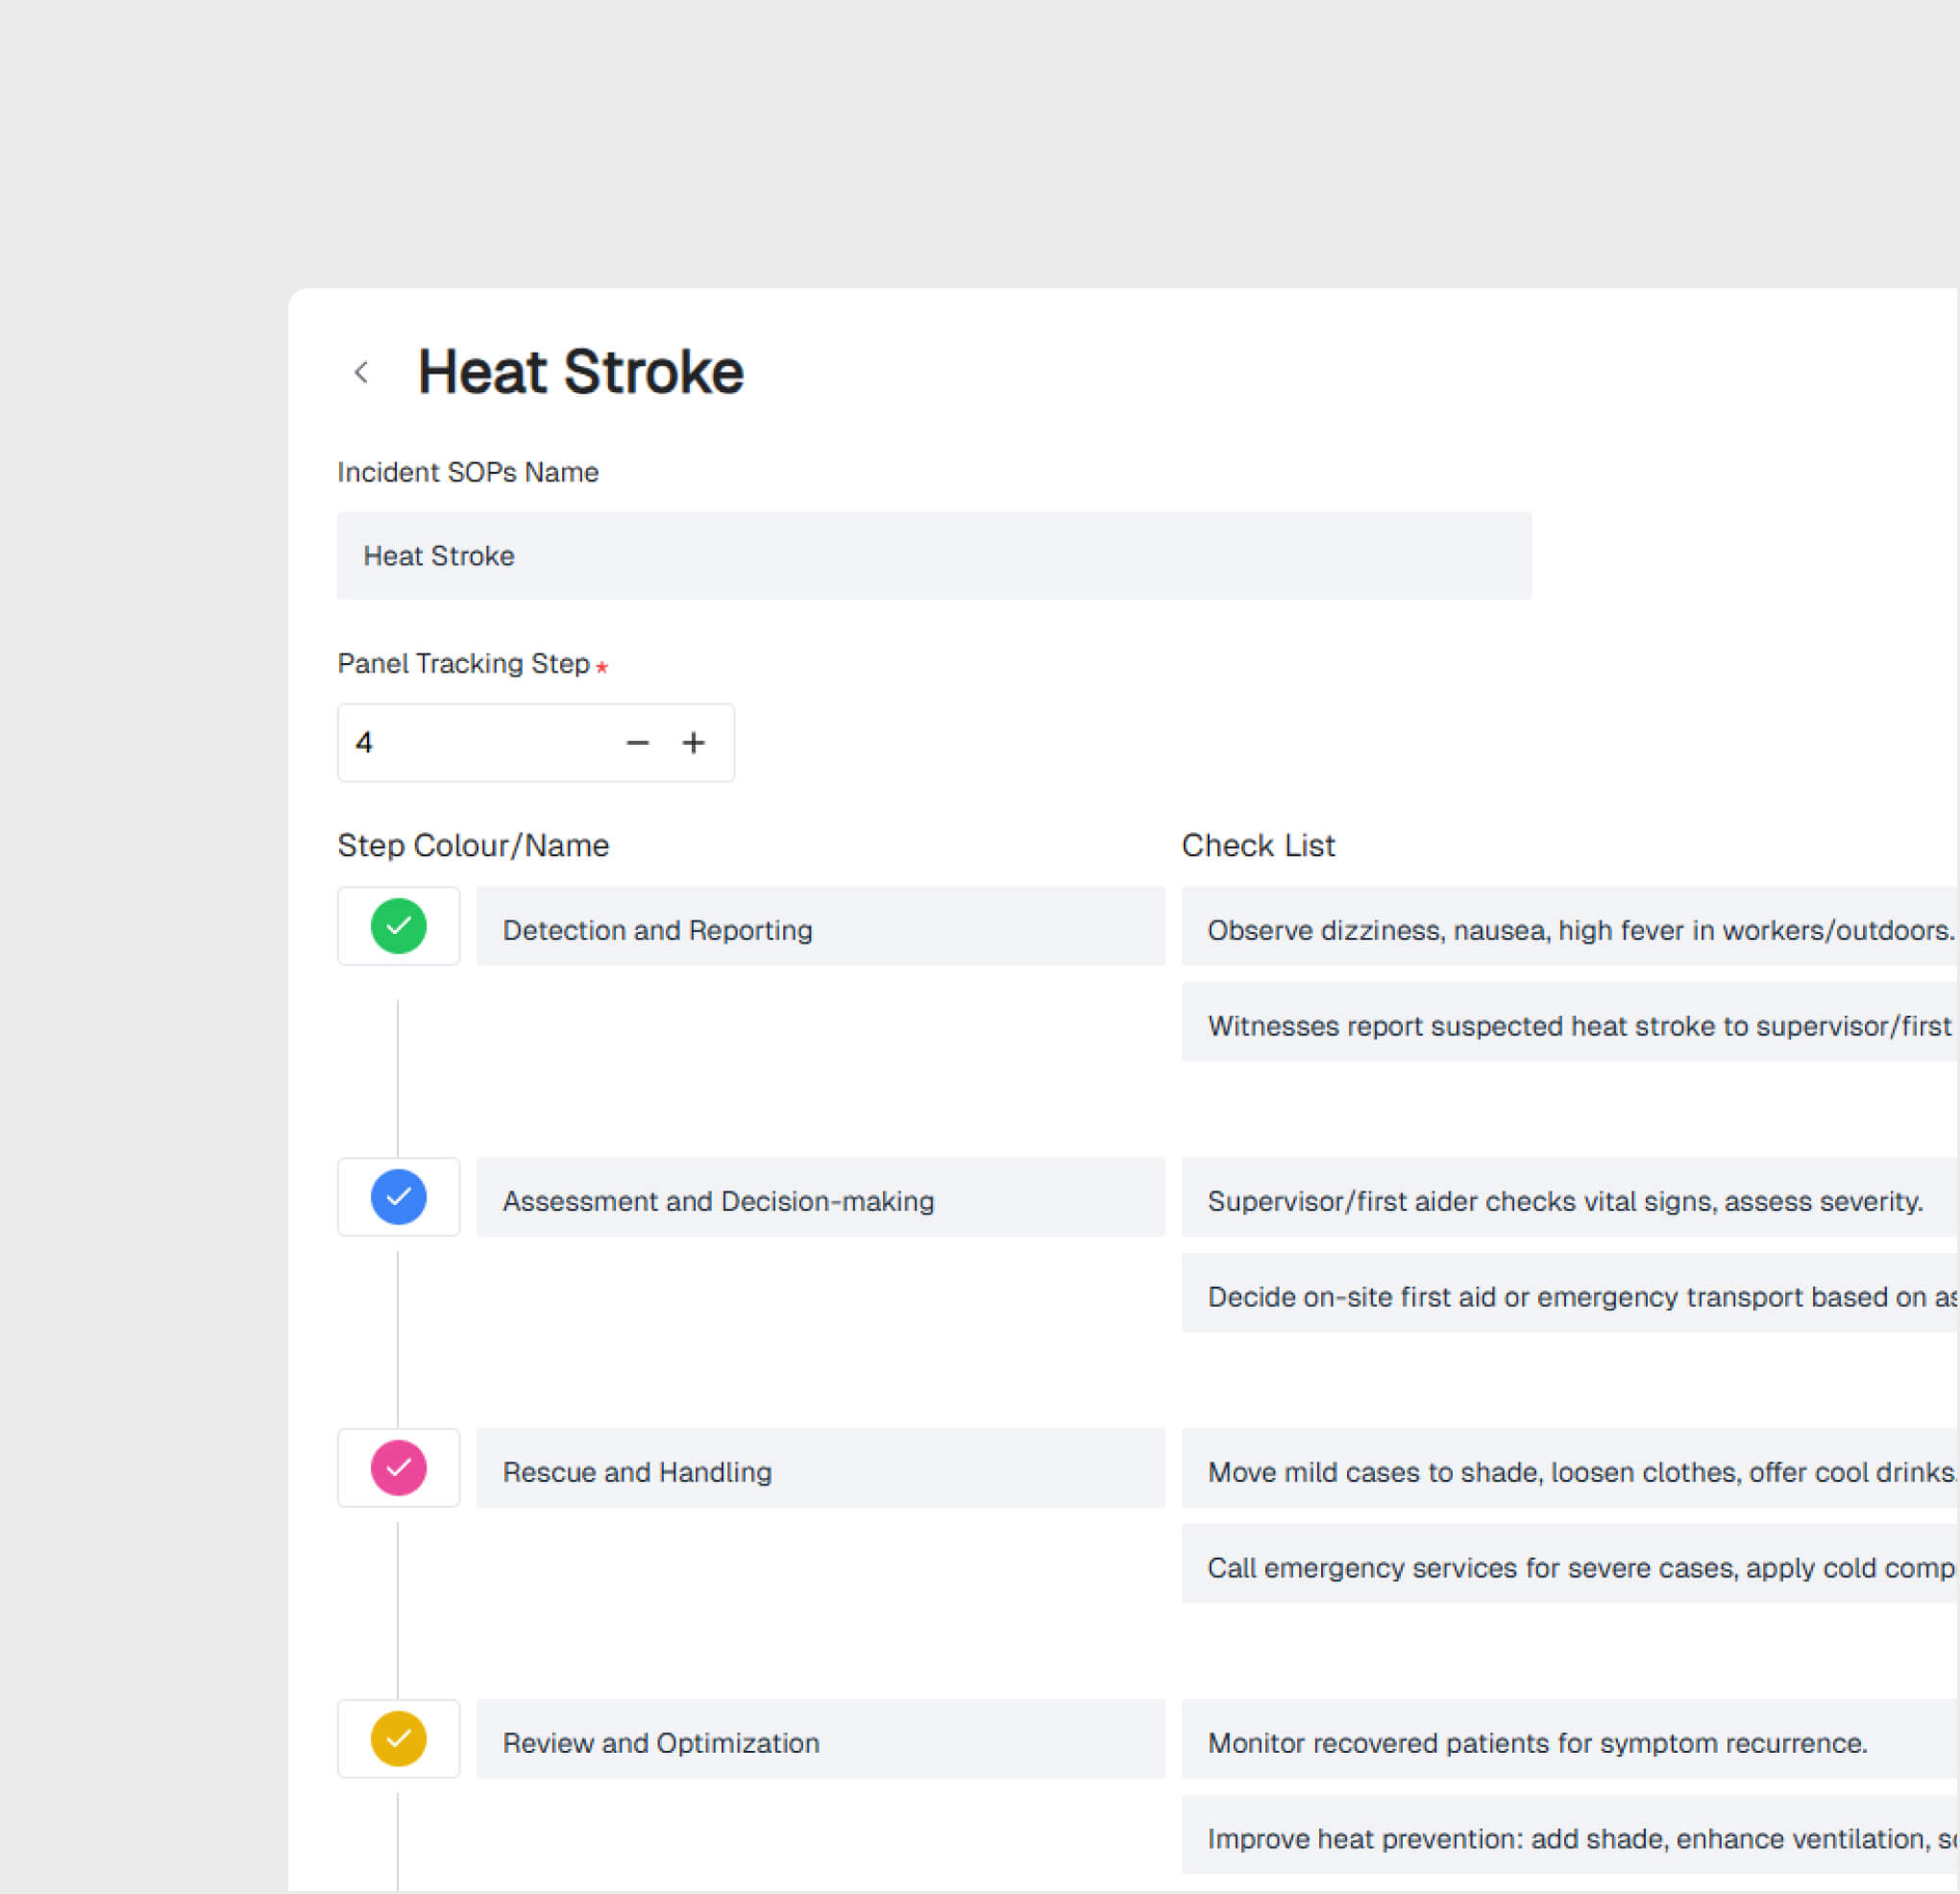Click the red required asterisk beside Panel Tracking Step
This screenshot has height=1894, width=1960.
click(602, 666)
